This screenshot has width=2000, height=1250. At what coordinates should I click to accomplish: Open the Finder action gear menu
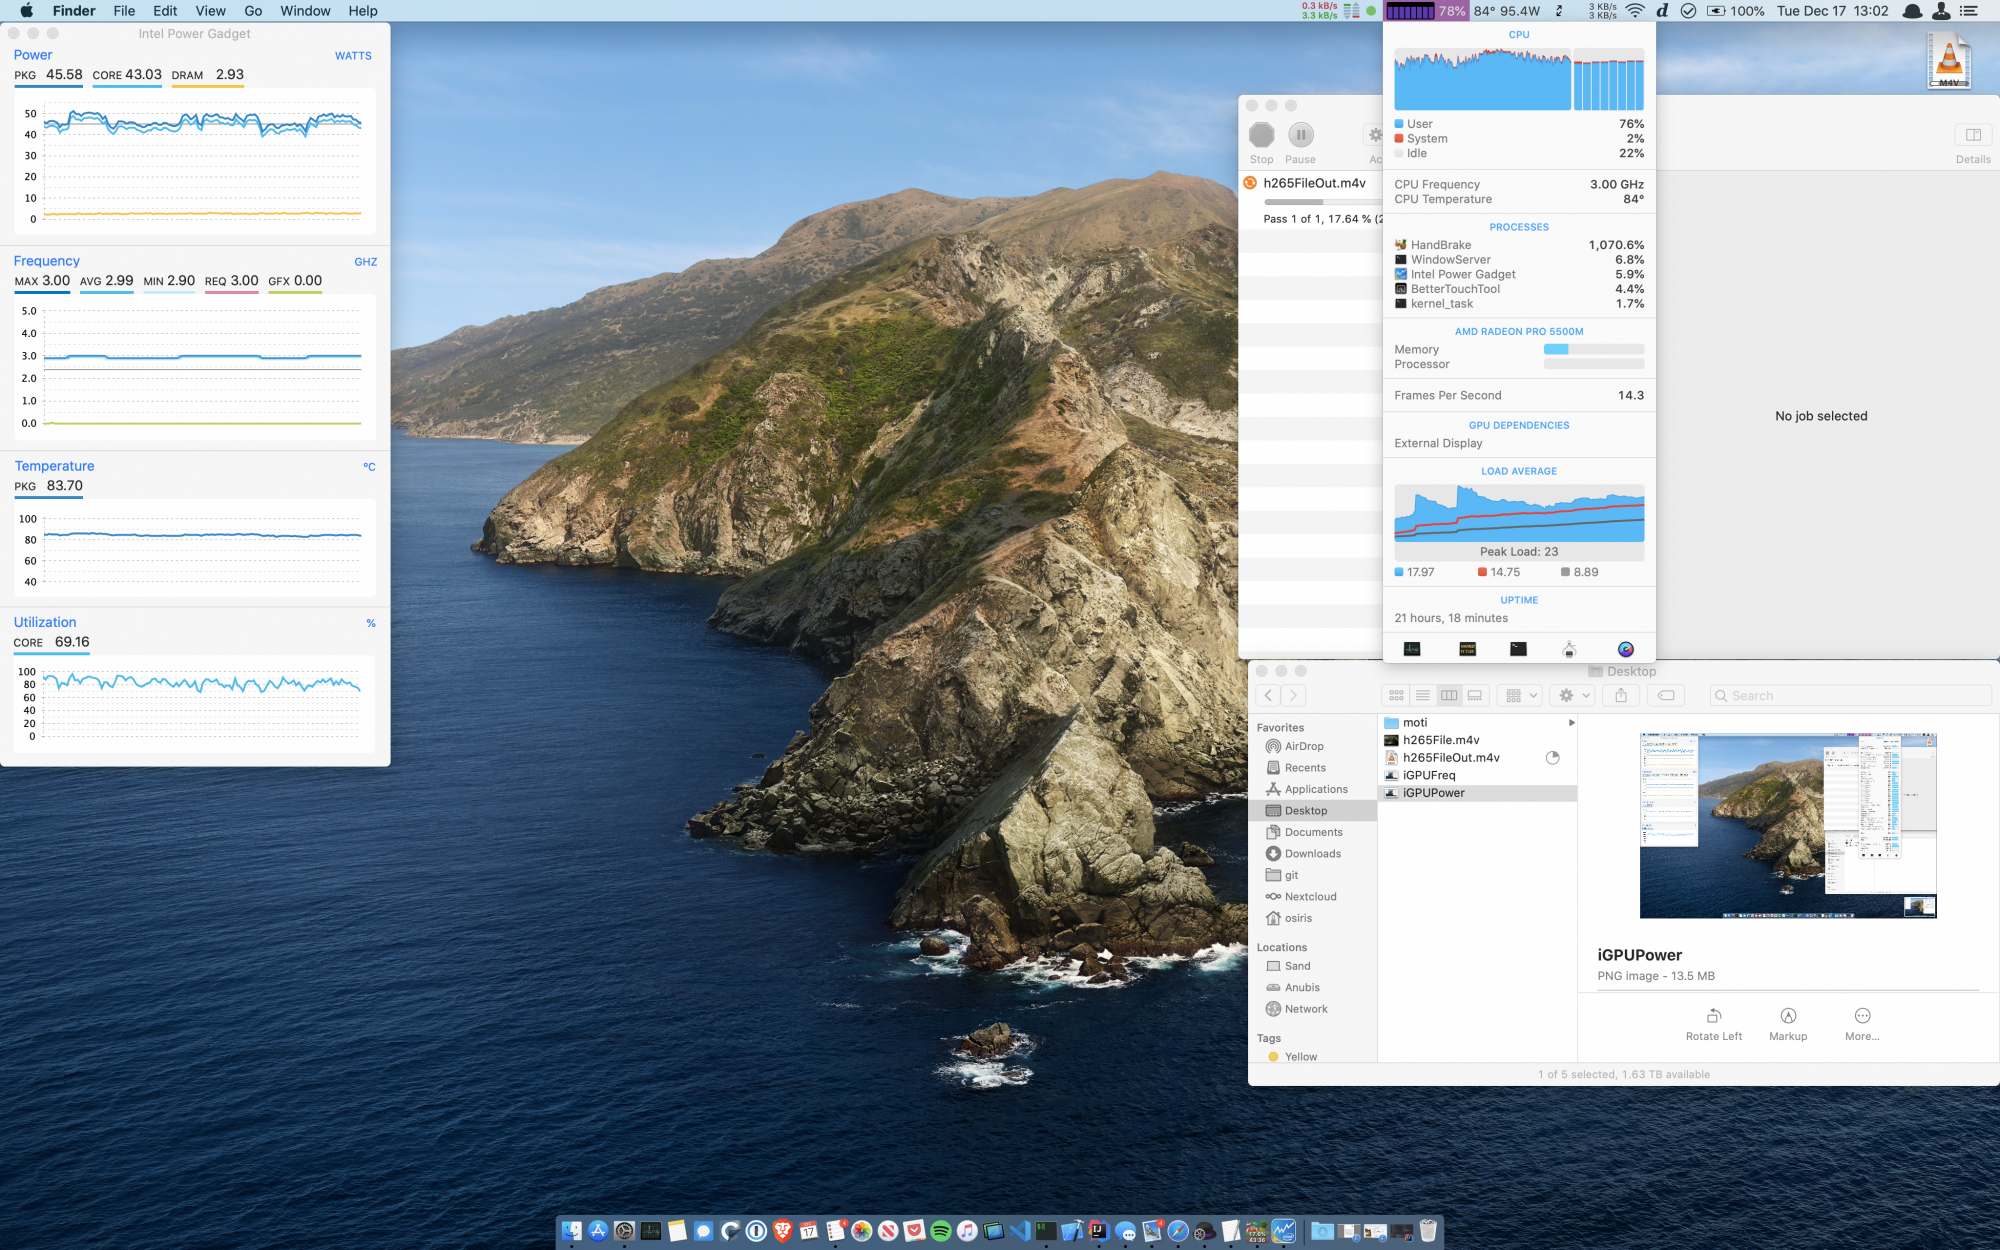1573,695
